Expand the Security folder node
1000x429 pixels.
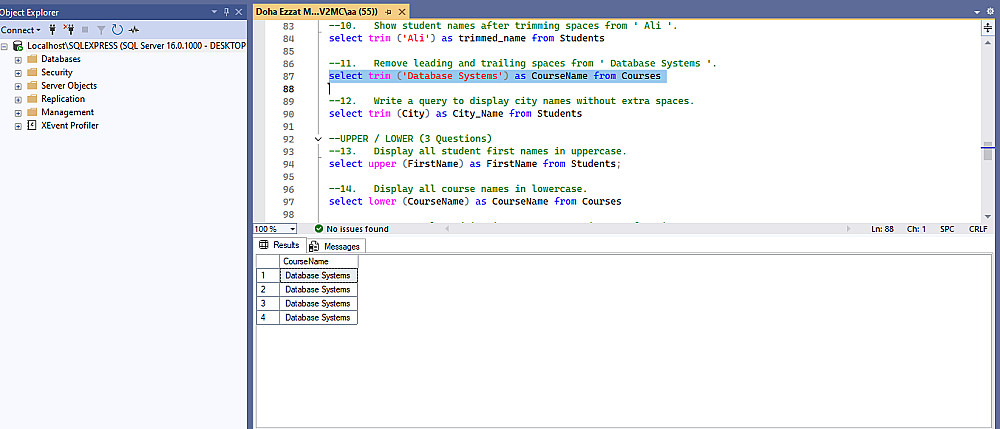click(x=18, y=72)
